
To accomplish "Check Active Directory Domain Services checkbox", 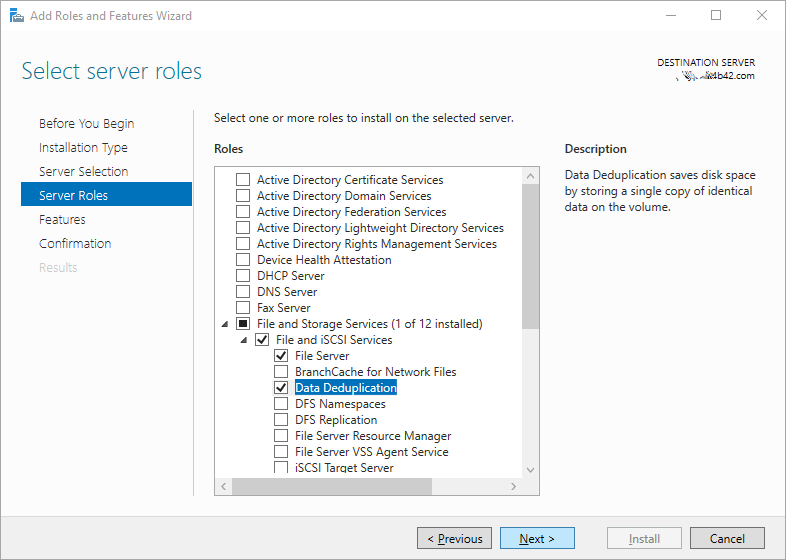I will tap(243, 196).
